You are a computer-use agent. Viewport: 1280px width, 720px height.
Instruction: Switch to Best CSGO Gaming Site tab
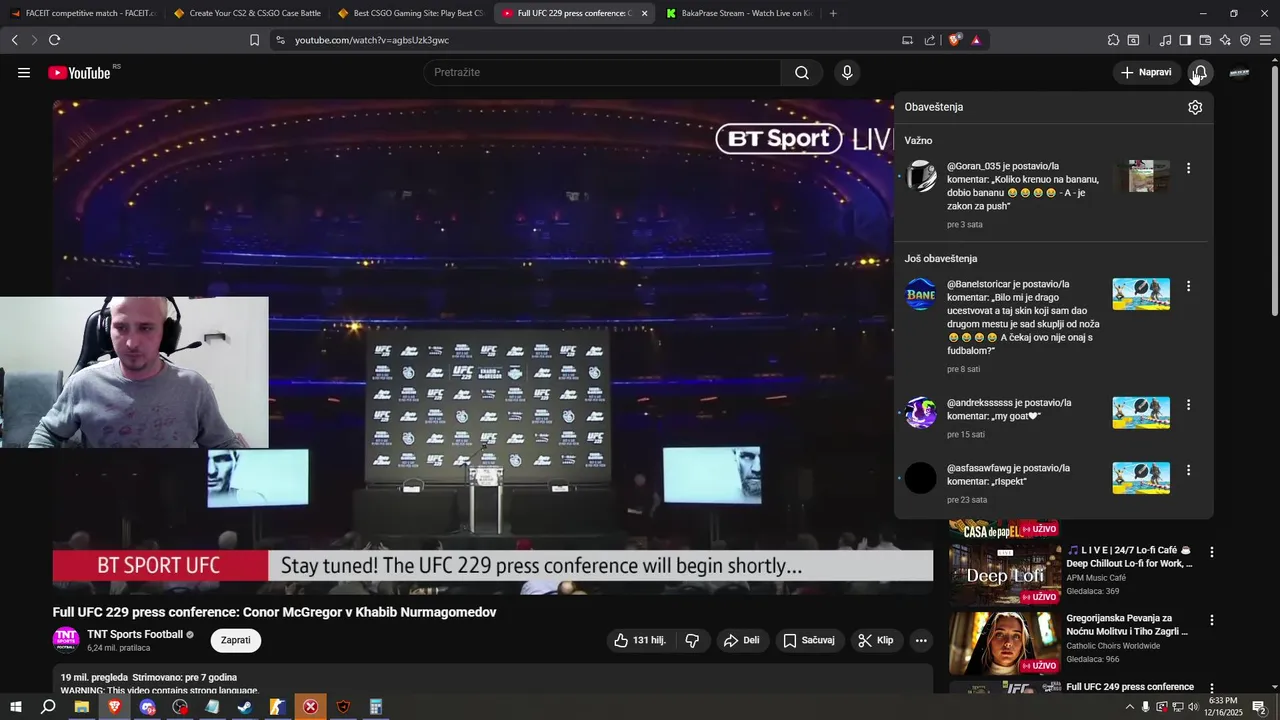(x=410, y=13)
